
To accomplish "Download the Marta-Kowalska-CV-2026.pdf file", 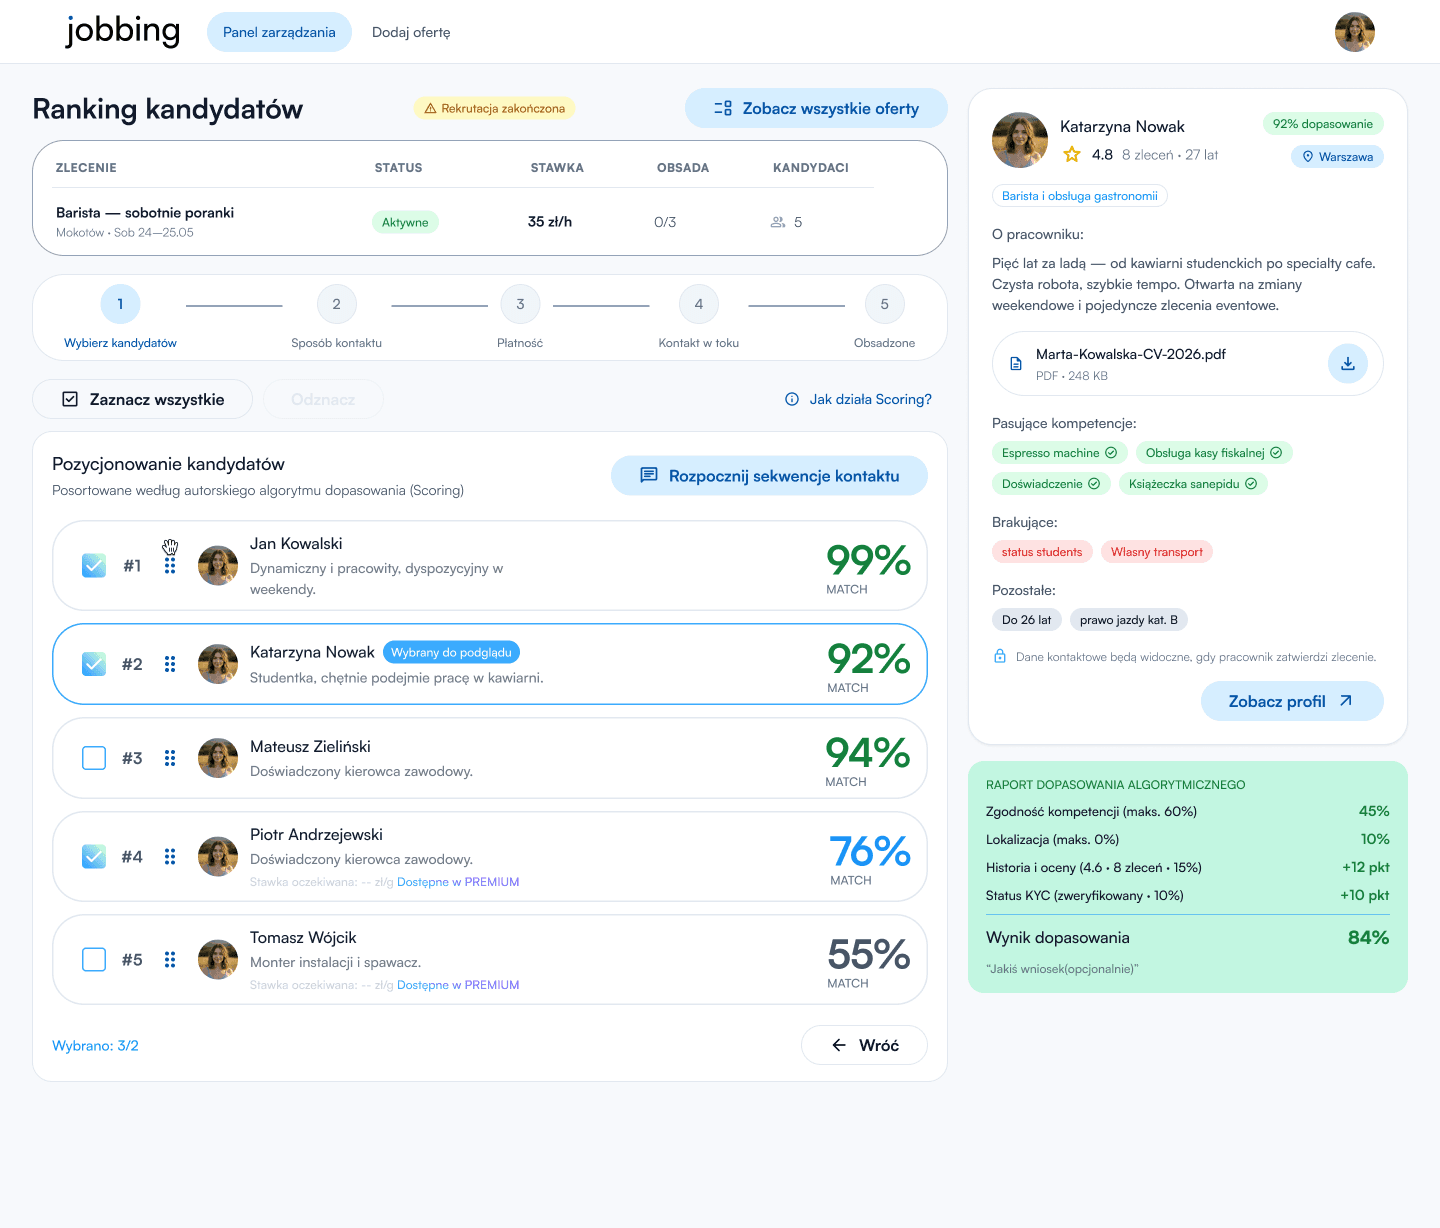I will (x=1347, y=364).
